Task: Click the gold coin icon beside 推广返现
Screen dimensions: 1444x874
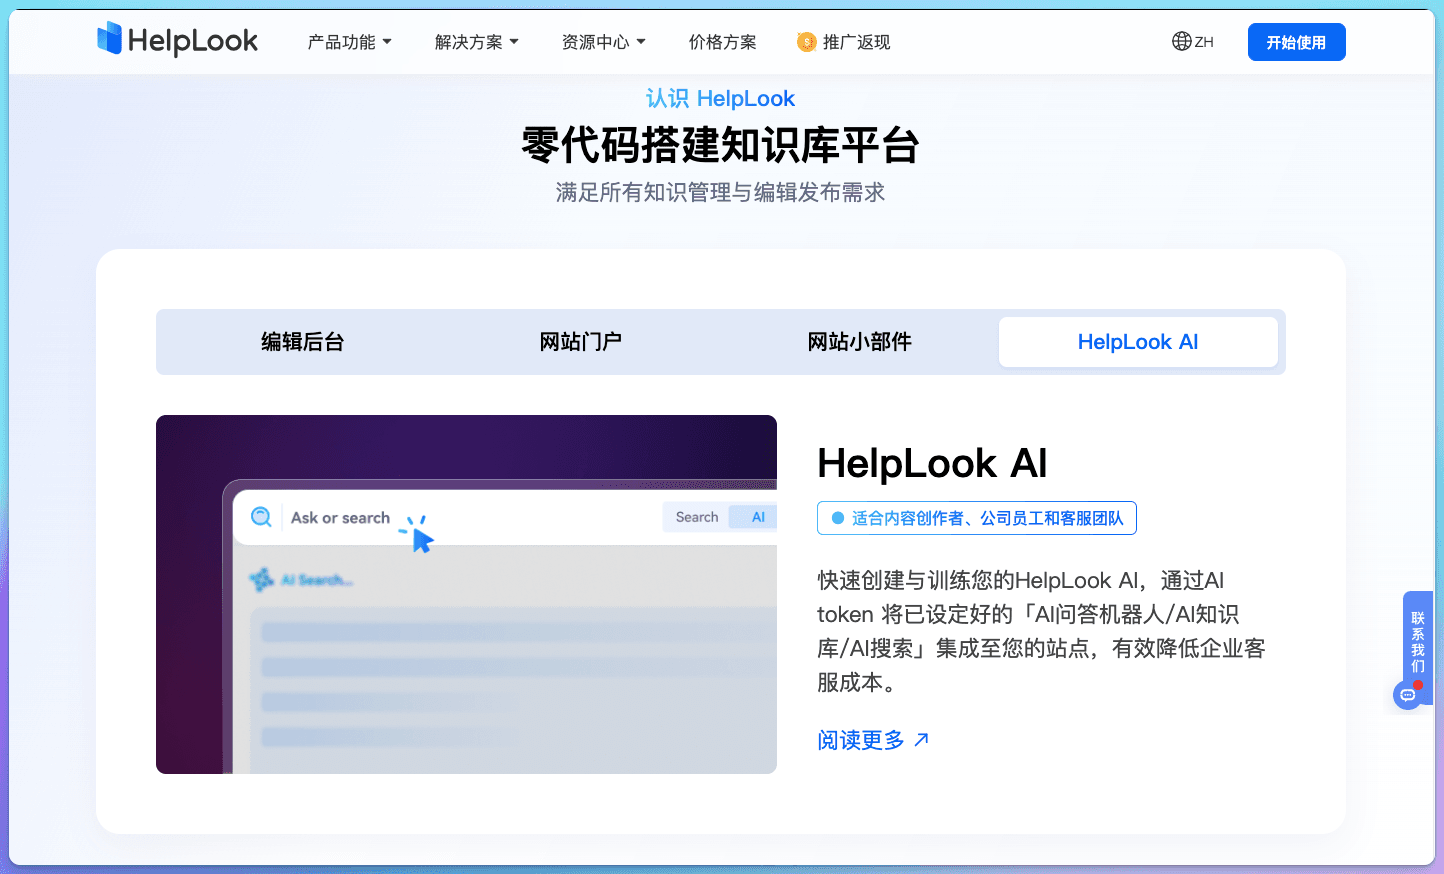Action: pyautogui.click(x=806, y=42)
